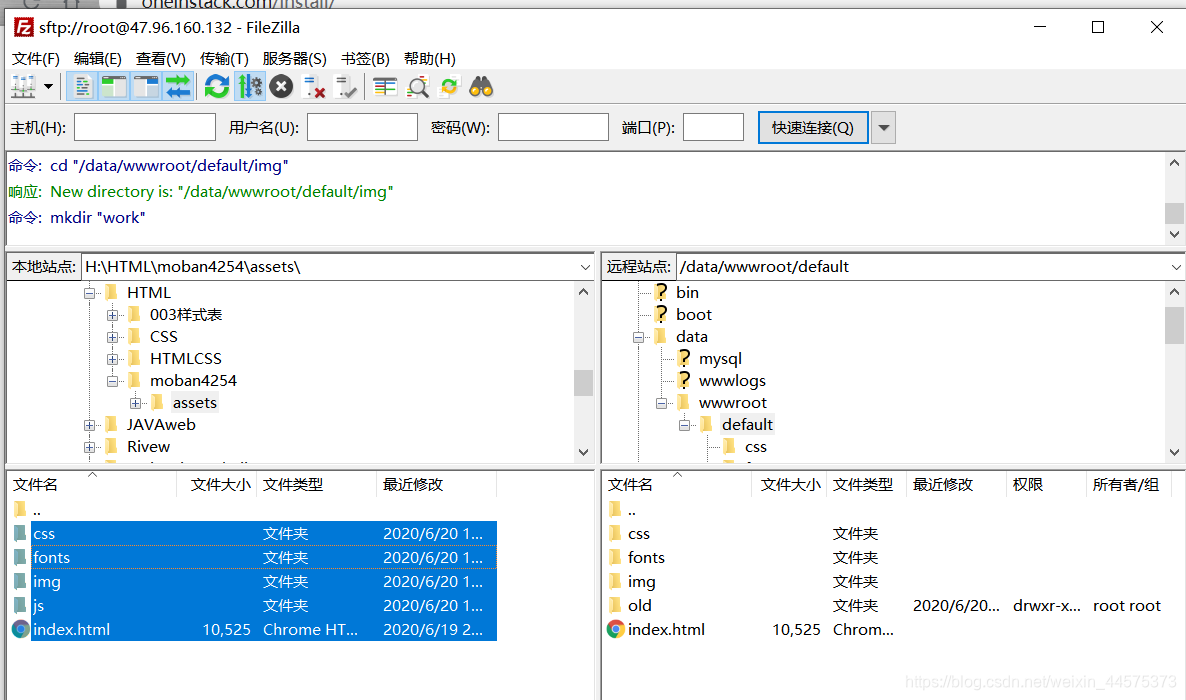Select remote index.html Chrome file icon
The height and width of the screenshot is (700, 1186).
[x=616, y=630]
